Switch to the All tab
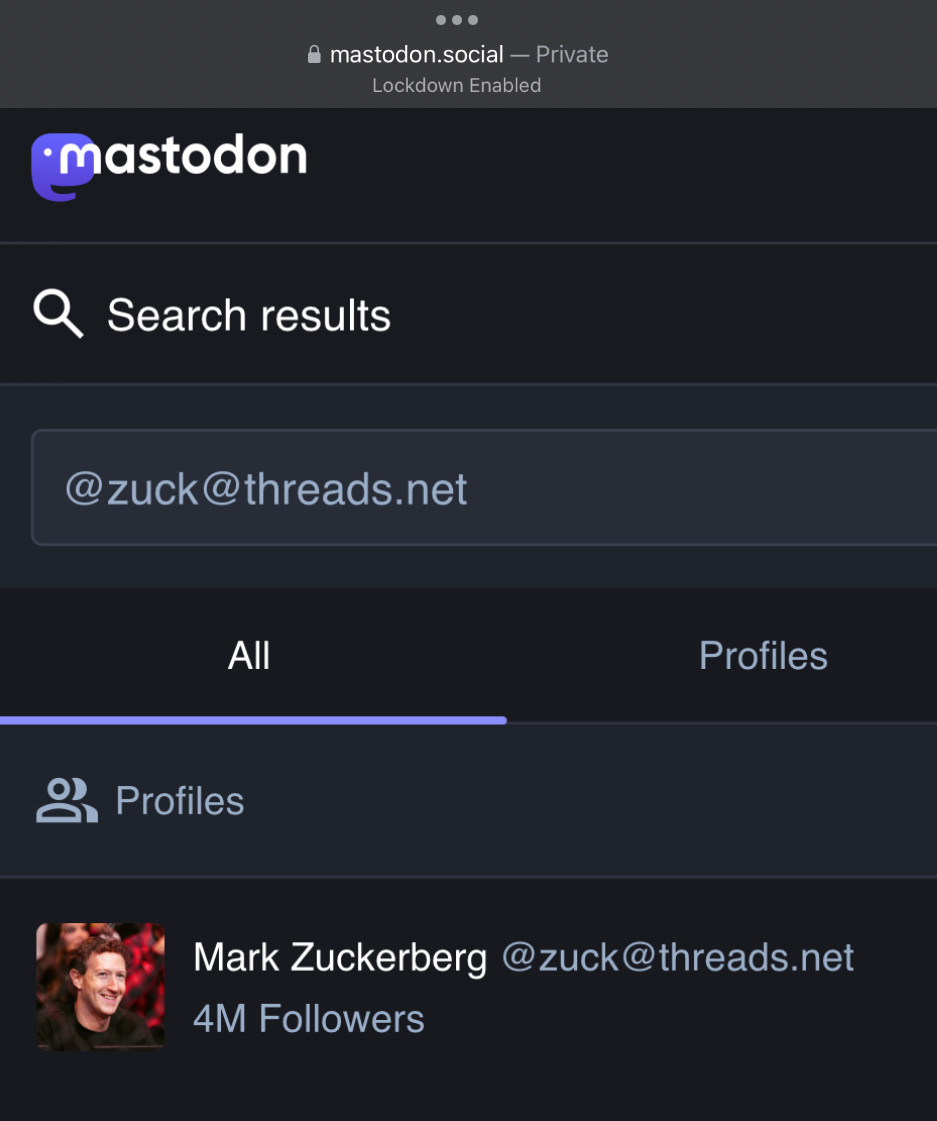The width and height of the screenshot is (937, 1121). pos(249,656)
